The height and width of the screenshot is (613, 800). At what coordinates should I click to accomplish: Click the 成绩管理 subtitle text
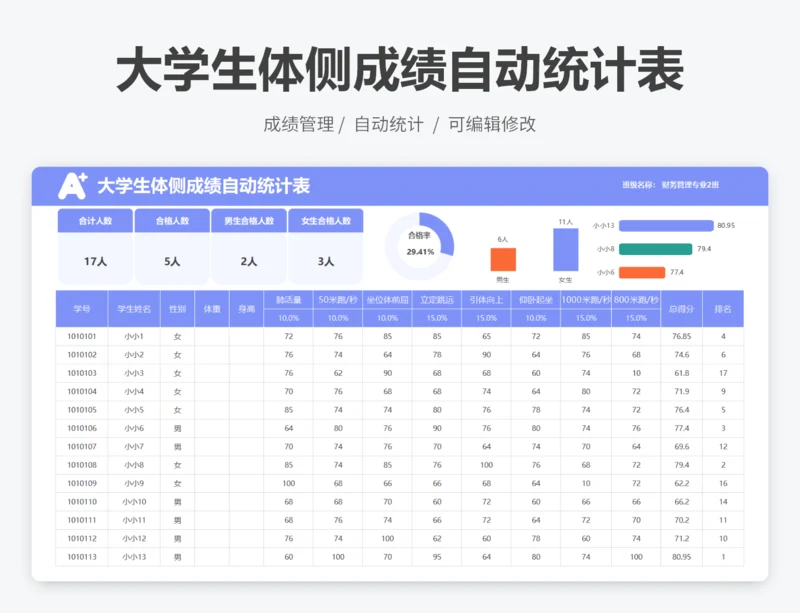tap(298, 124)
